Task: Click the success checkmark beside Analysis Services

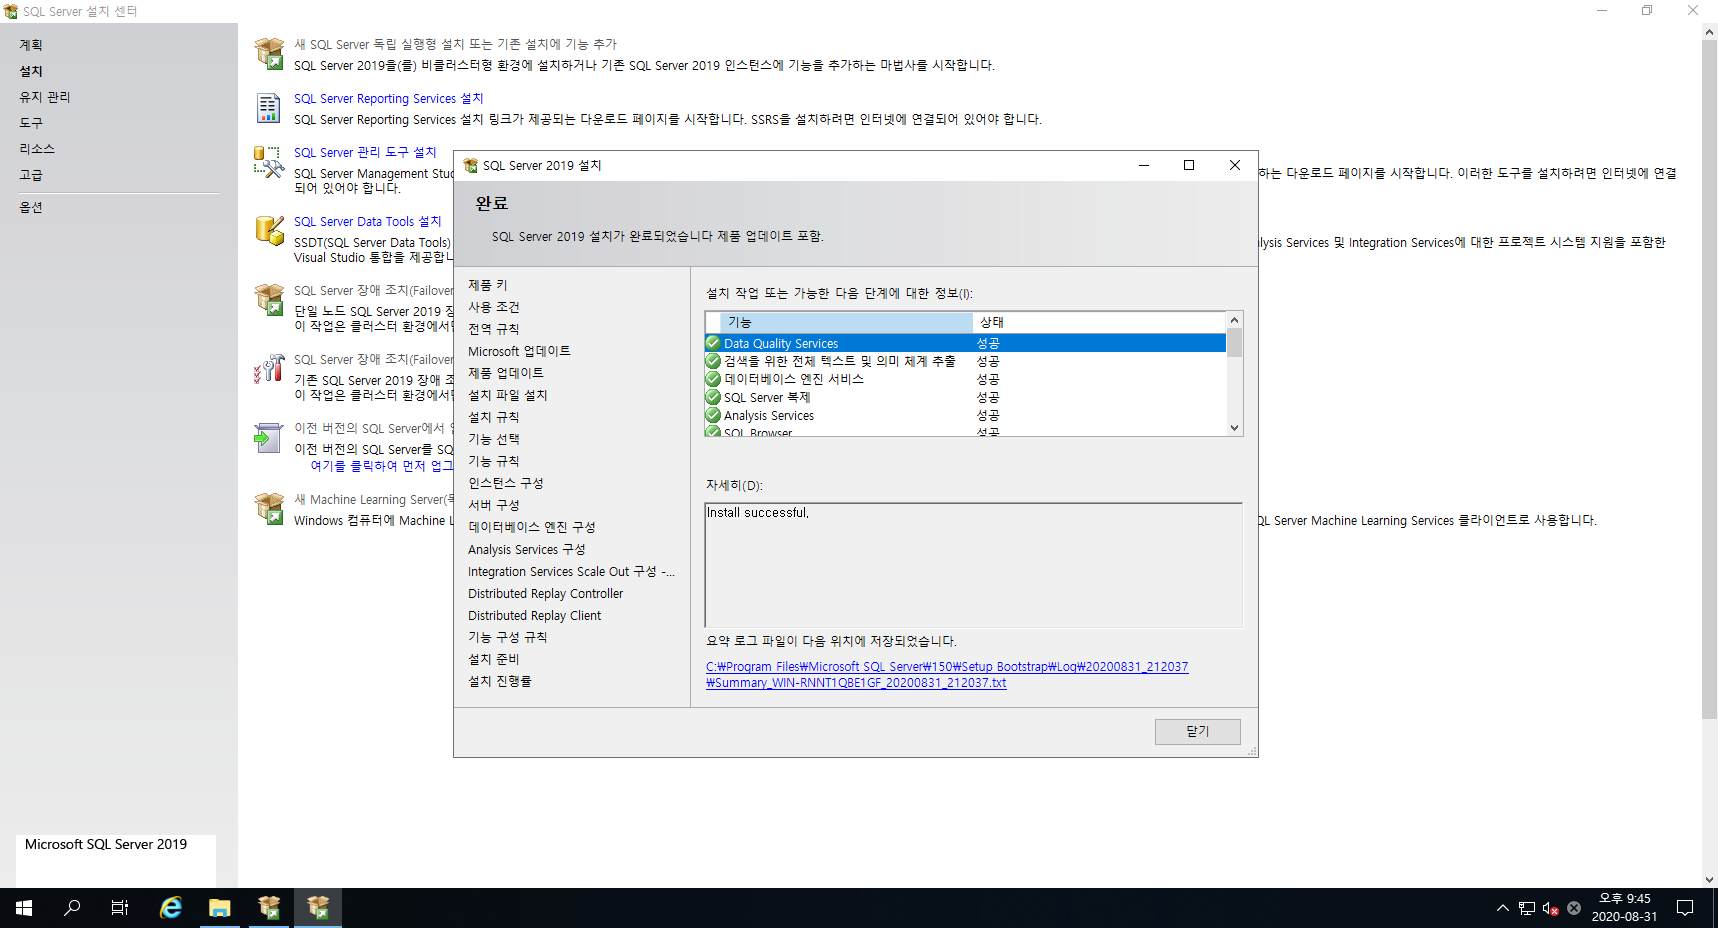Action: tap(713, 415)
